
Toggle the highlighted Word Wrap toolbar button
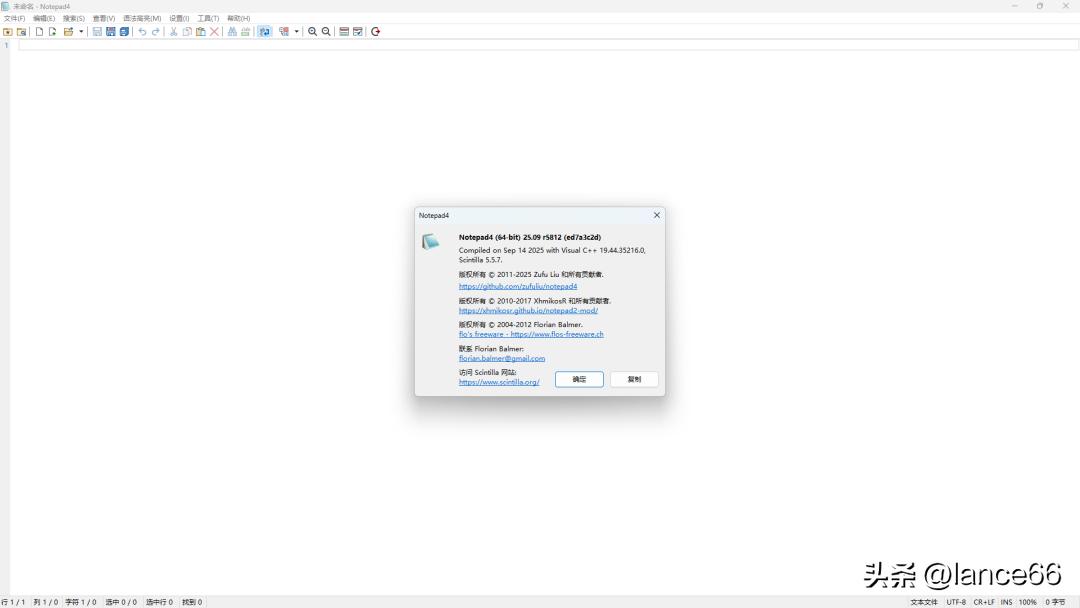pyautogui.click(x=264, y=32)
